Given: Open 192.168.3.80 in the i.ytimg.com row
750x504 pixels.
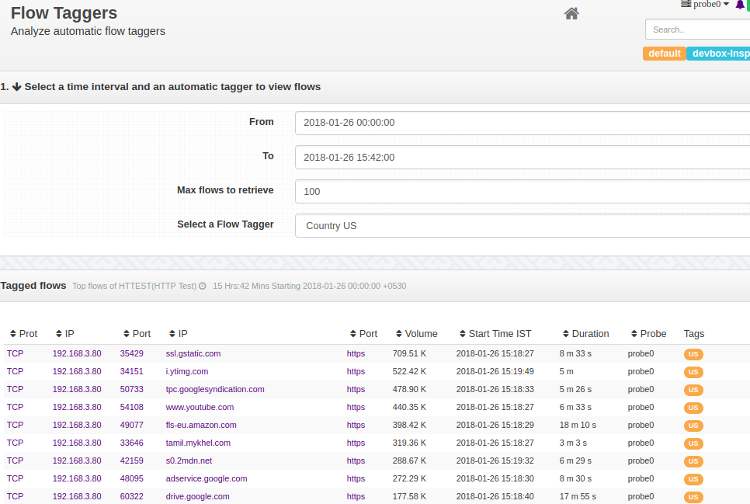Looking at the screenshot, I should tap(77, 372).
